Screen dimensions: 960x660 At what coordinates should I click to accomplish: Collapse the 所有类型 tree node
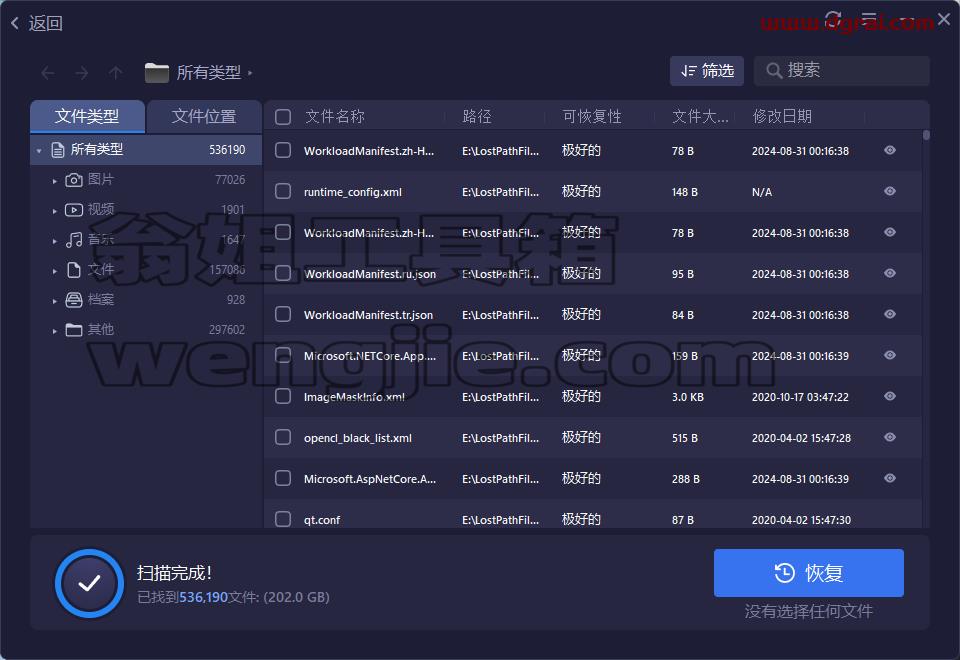(x=39, y=151)
